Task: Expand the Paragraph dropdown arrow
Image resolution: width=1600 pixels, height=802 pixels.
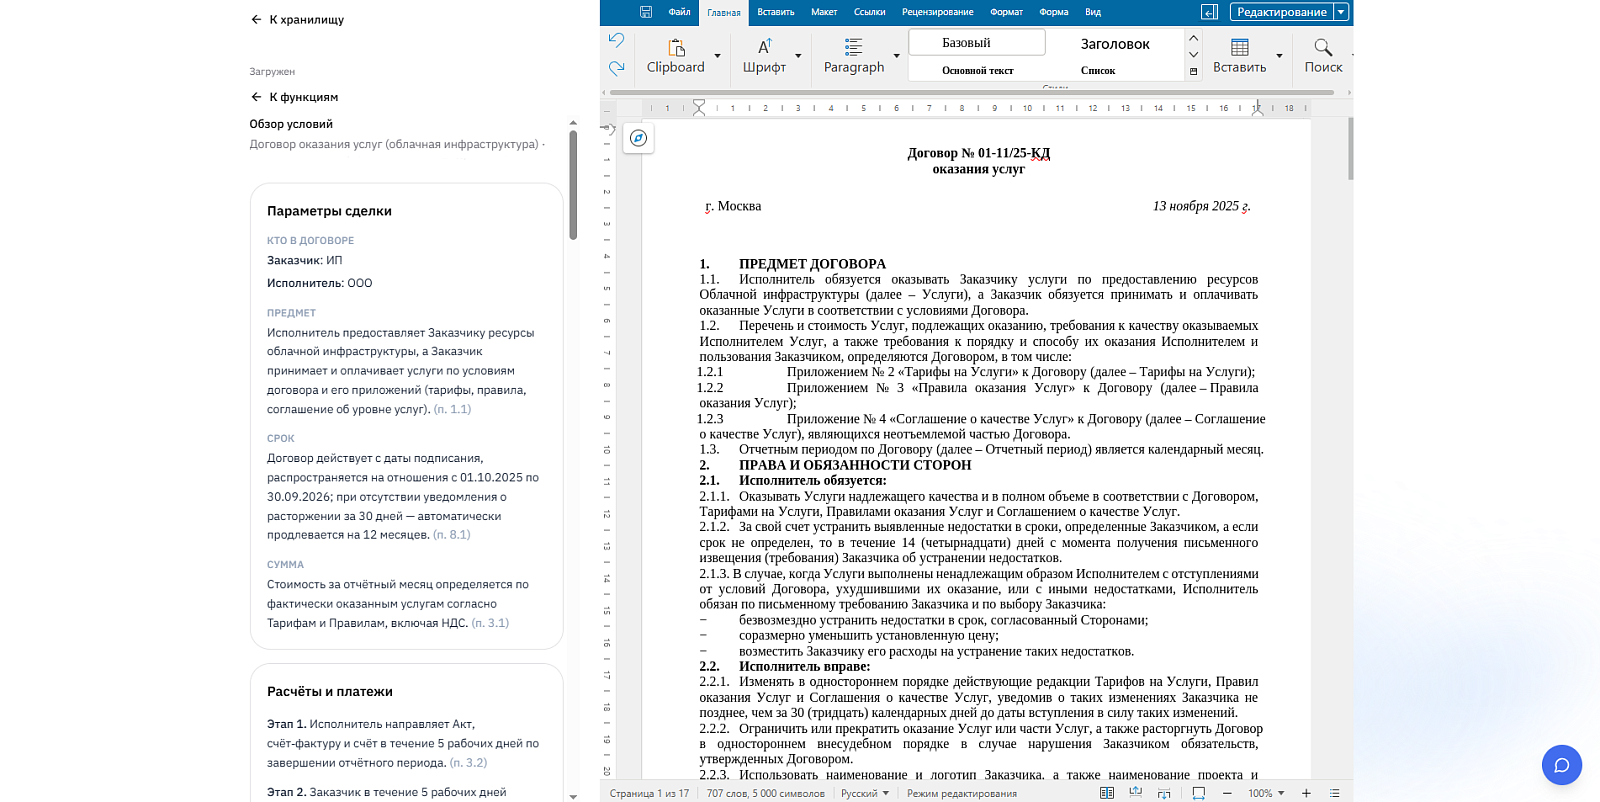Action: coord(896,56)
